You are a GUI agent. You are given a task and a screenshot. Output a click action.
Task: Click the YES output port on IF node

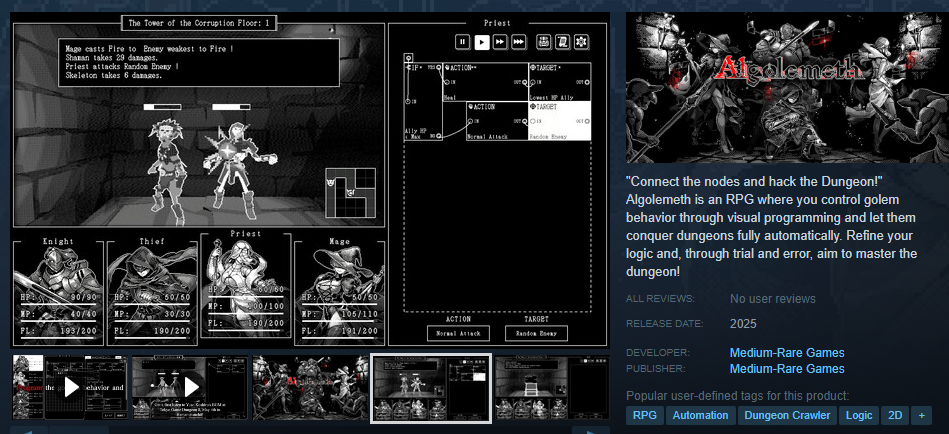(439, 67)
